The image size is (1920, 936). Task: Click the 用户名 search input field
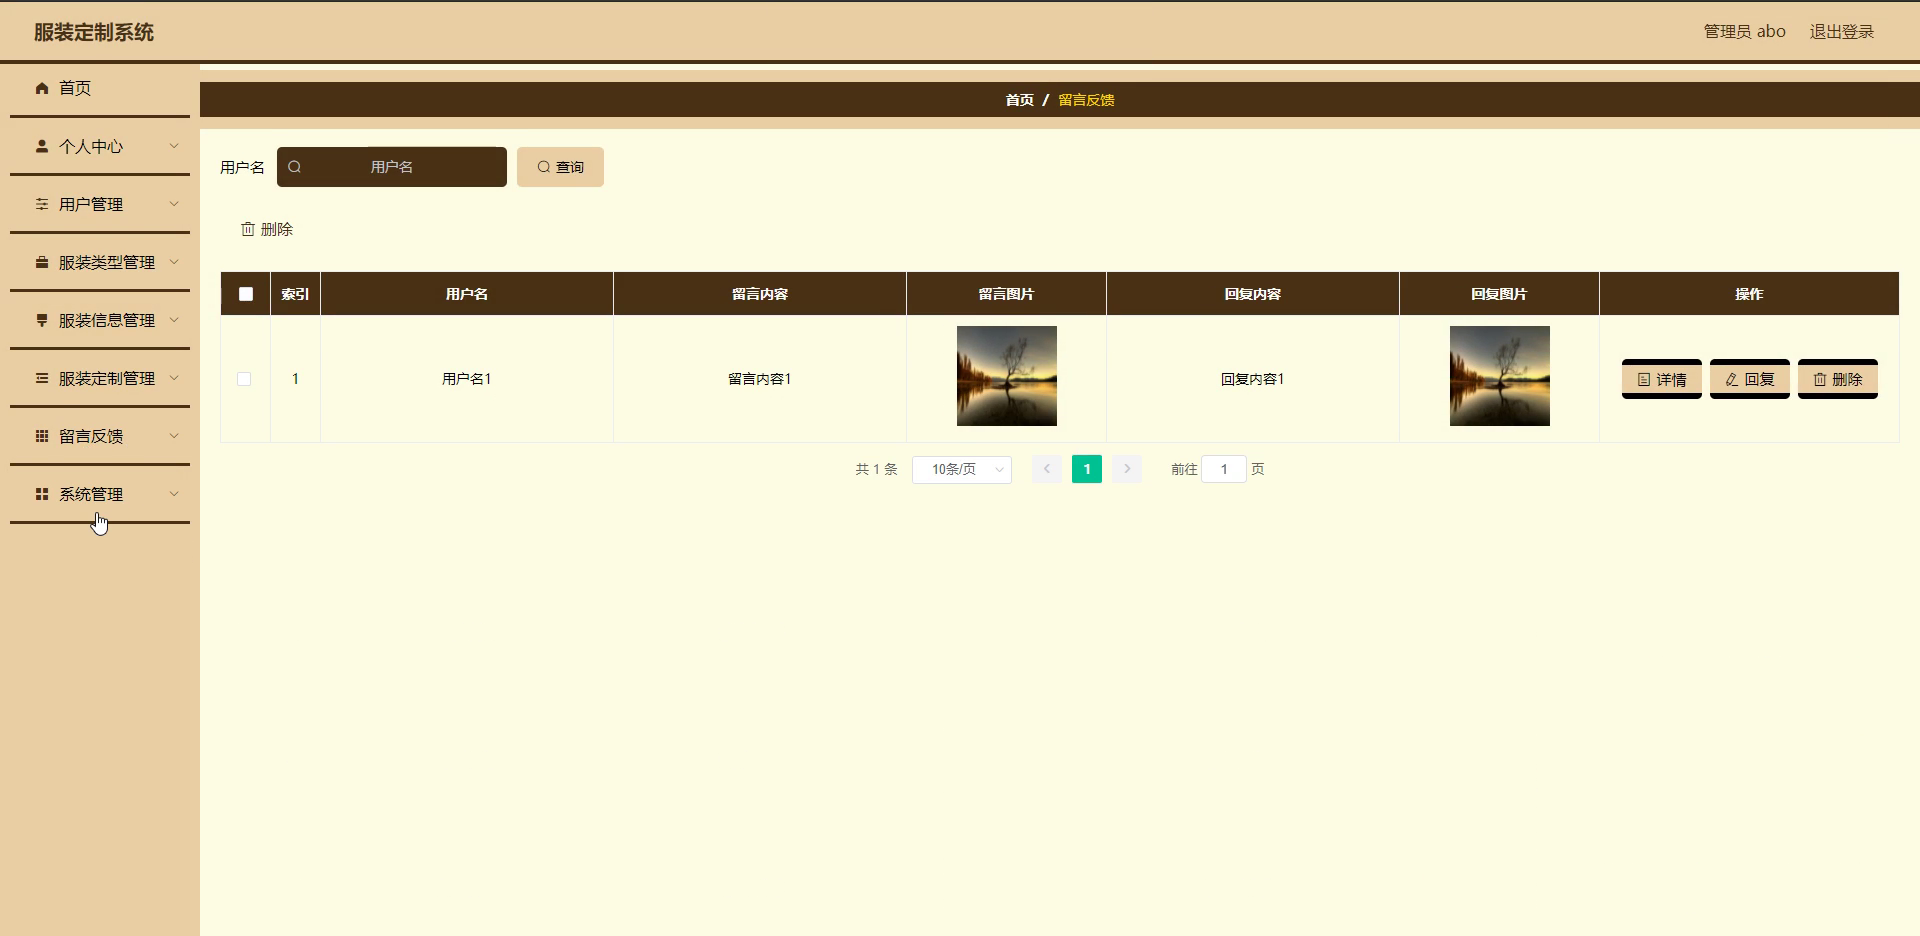[x=392, y=167]
